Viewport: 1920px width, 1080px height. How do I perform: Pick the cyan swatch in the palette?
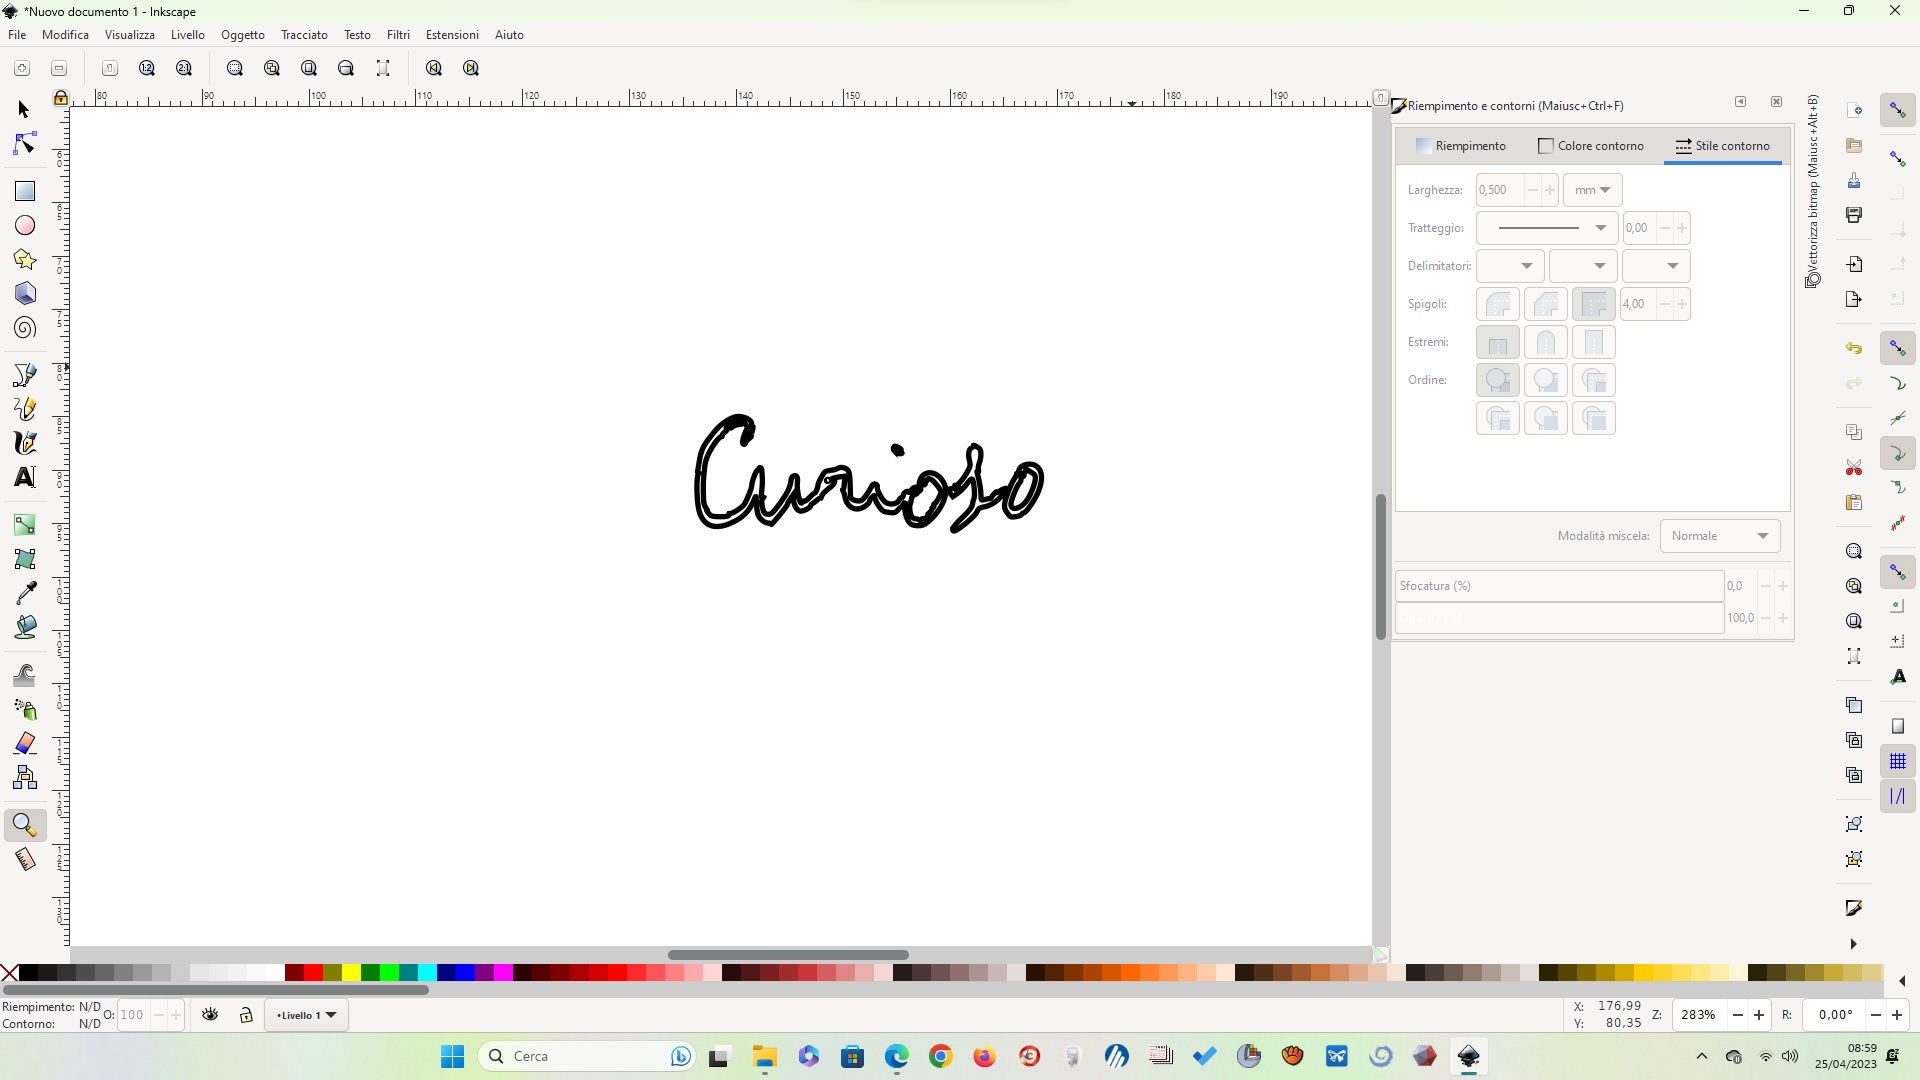427,972
